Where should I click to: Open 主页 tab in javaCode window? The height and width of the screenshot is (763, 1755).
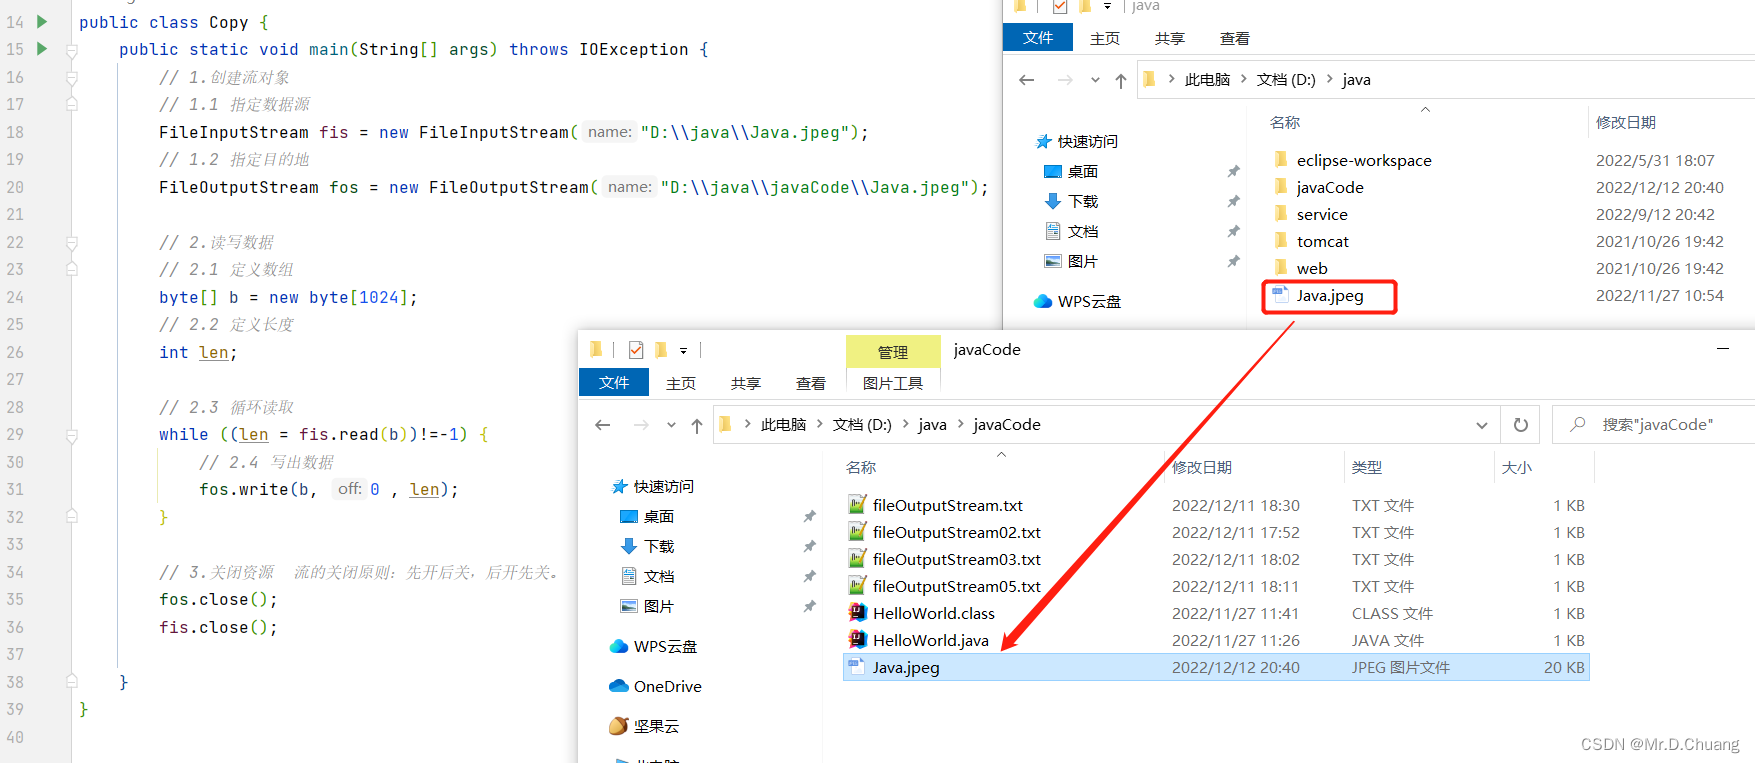[x=680, y=383]
